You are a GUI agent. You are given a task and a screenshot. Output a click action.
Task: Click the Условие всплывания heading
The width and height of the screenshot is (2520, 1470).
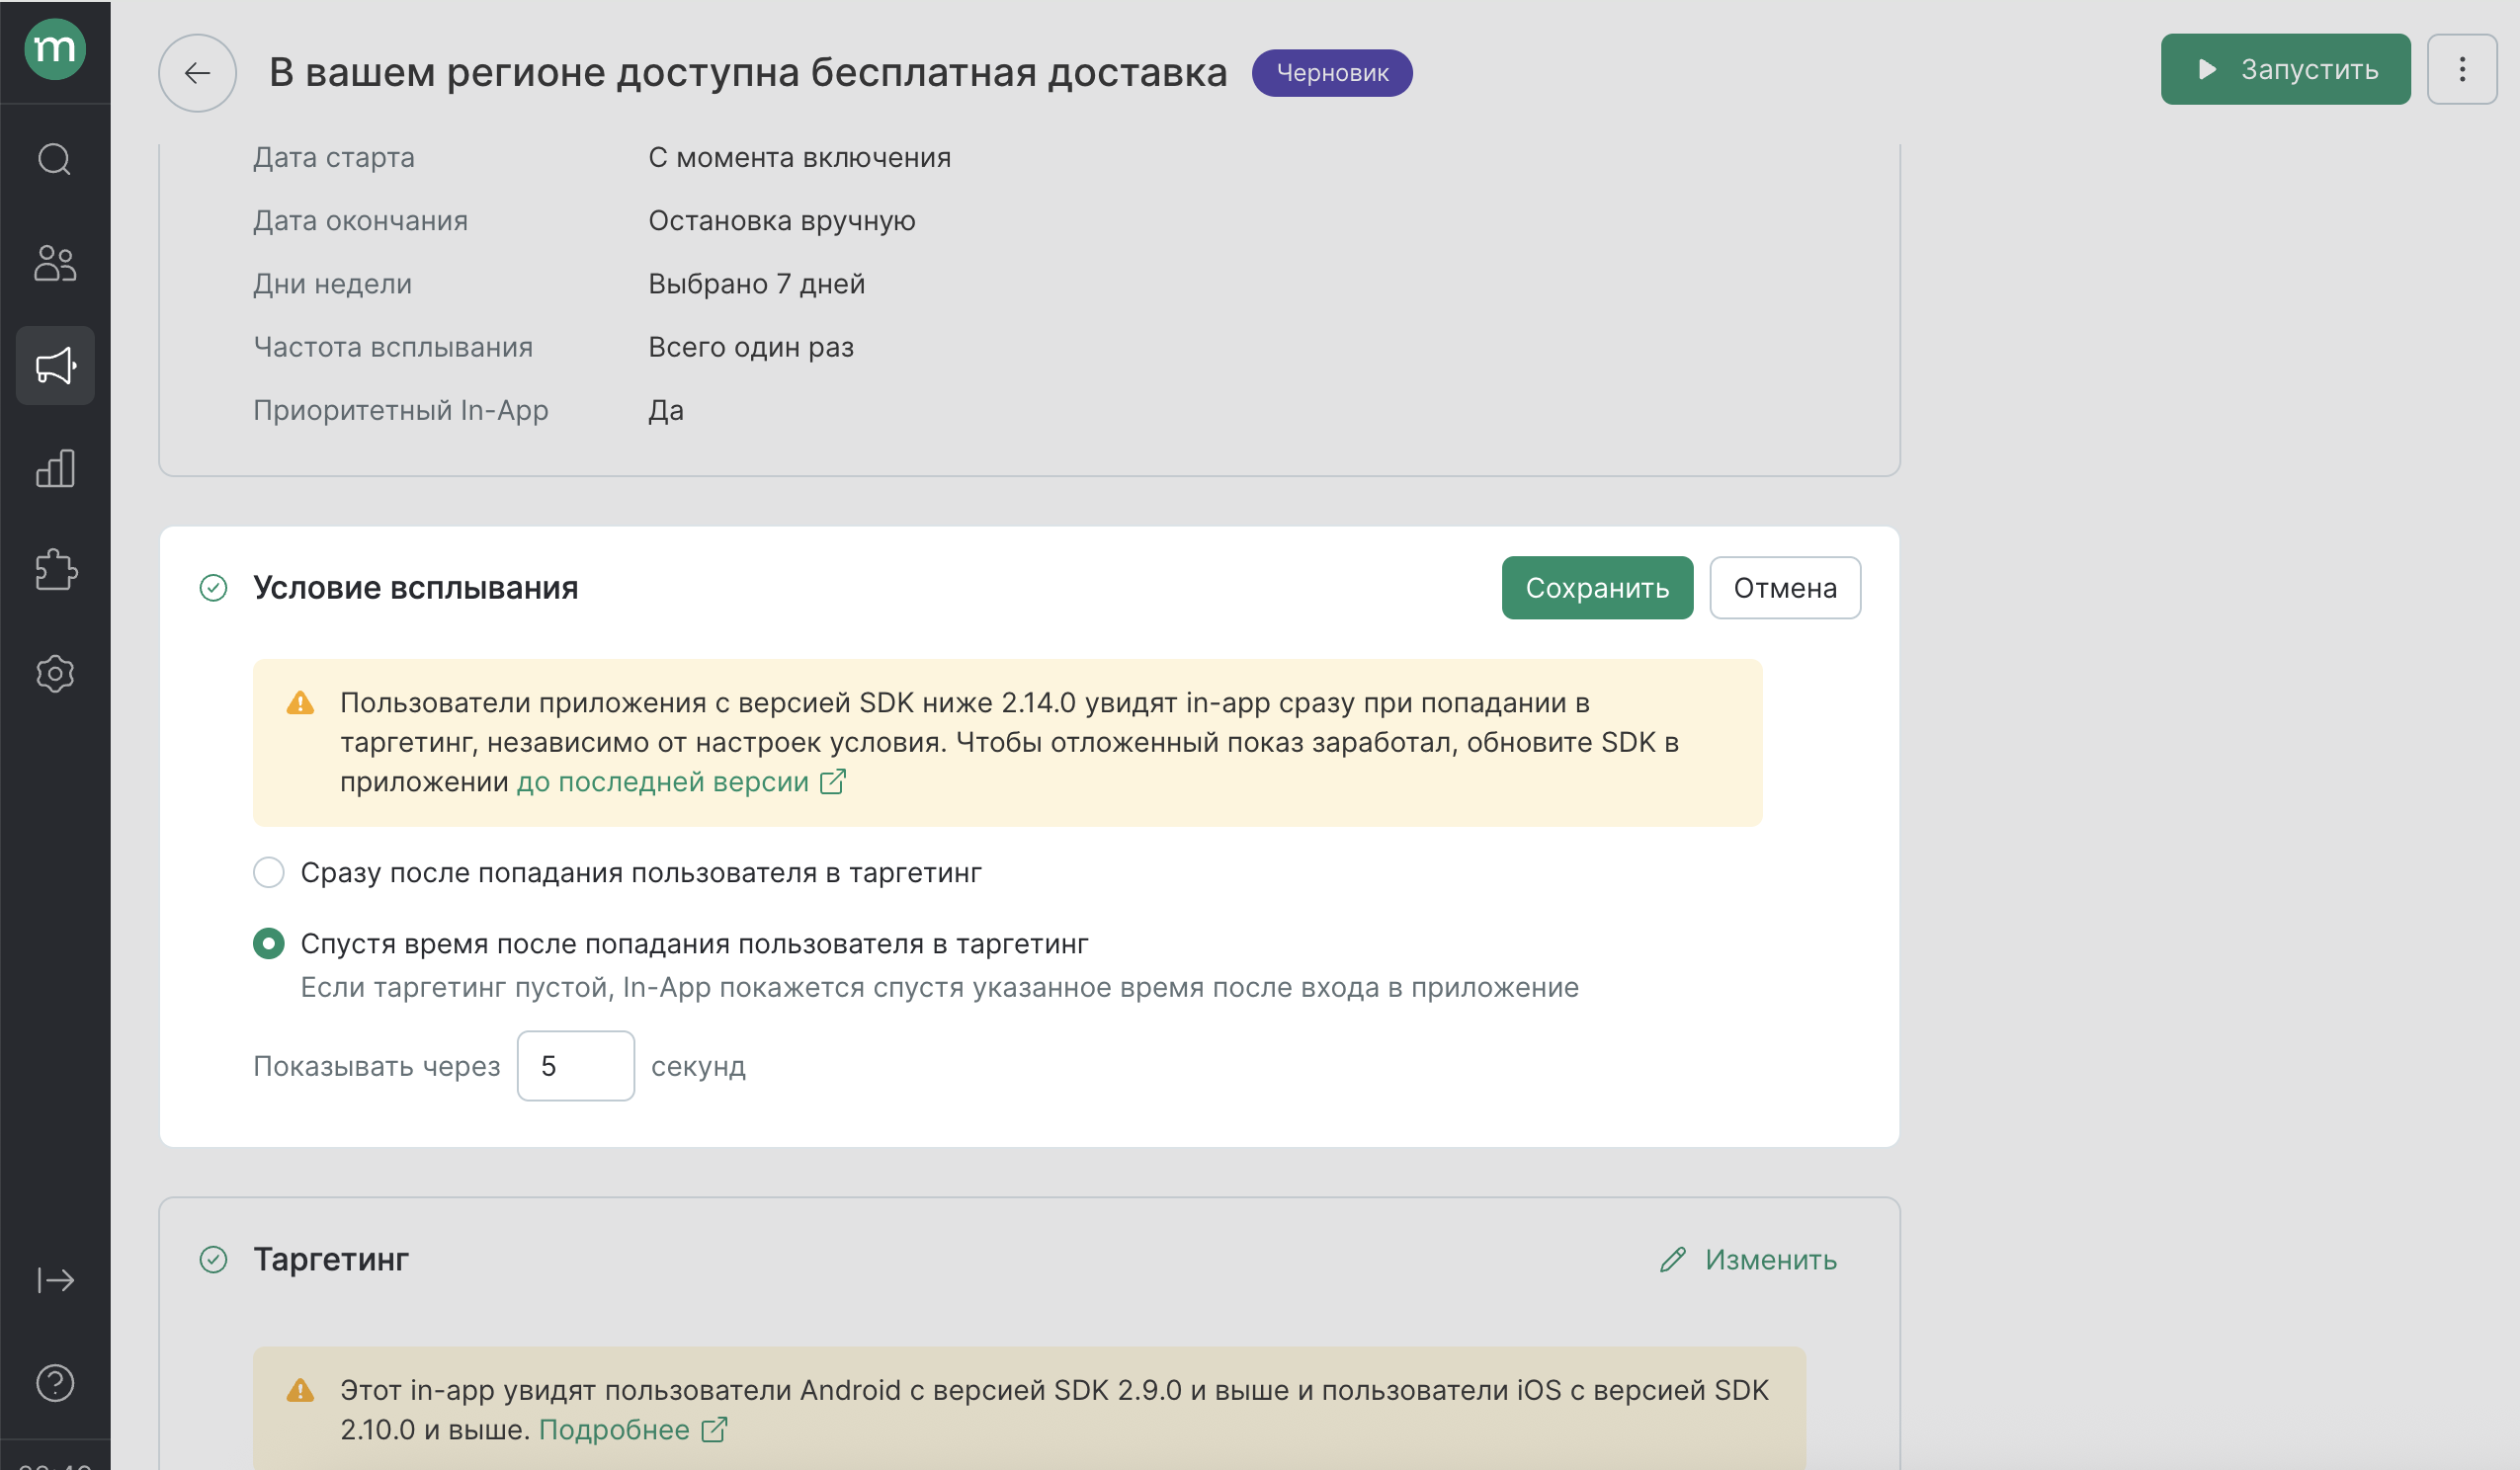pyautogui.click(x=416, y=588)
